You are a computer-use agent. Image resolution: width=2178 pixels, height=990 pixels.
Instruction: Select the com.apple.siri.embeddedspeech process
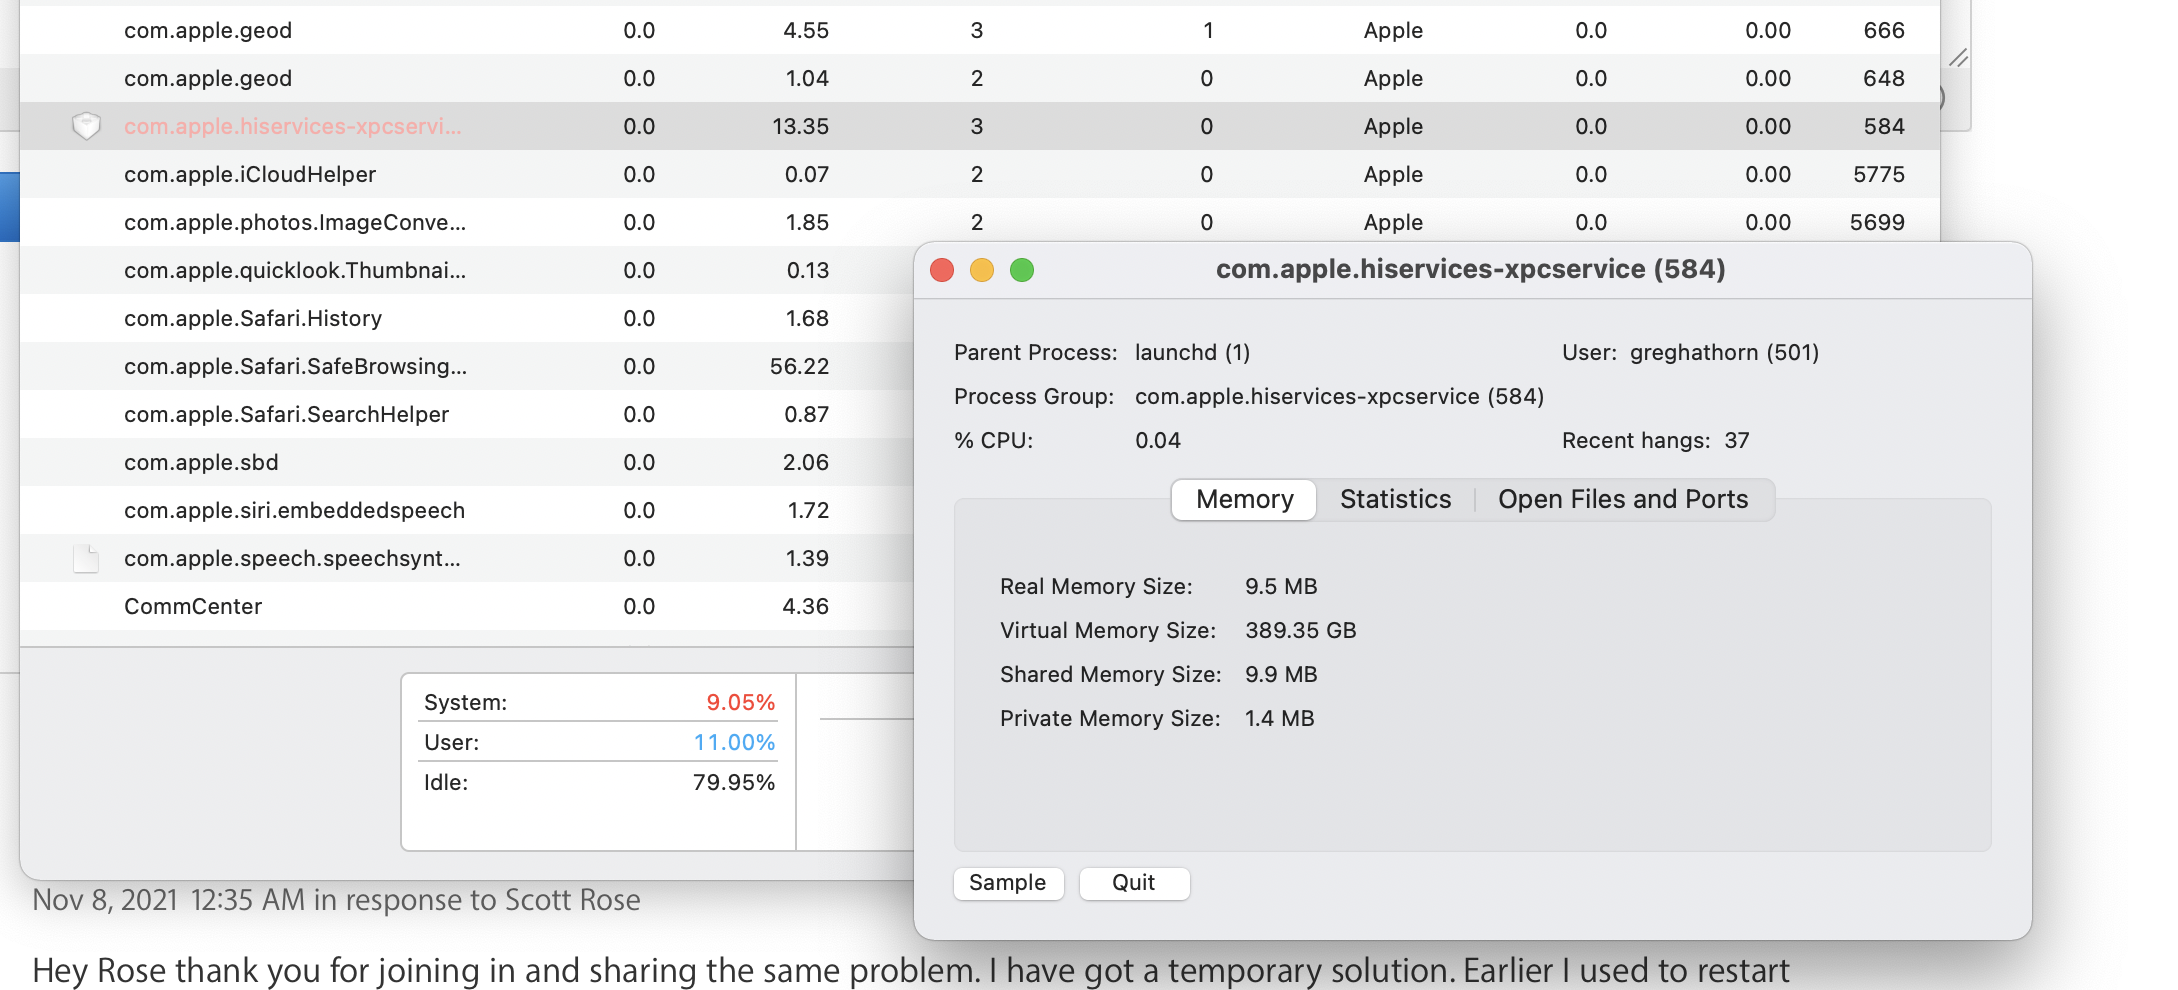coord(294,510)
